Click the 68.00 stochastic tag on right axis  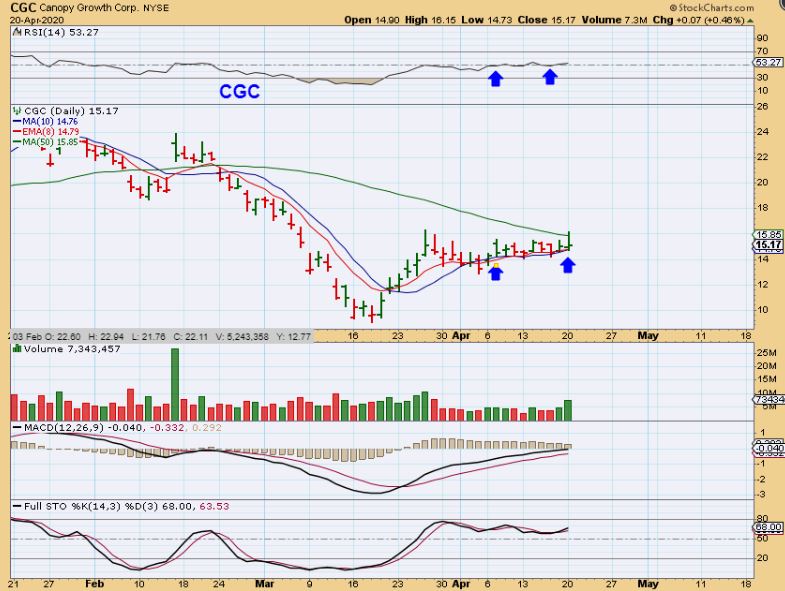(x=767, y=527)
